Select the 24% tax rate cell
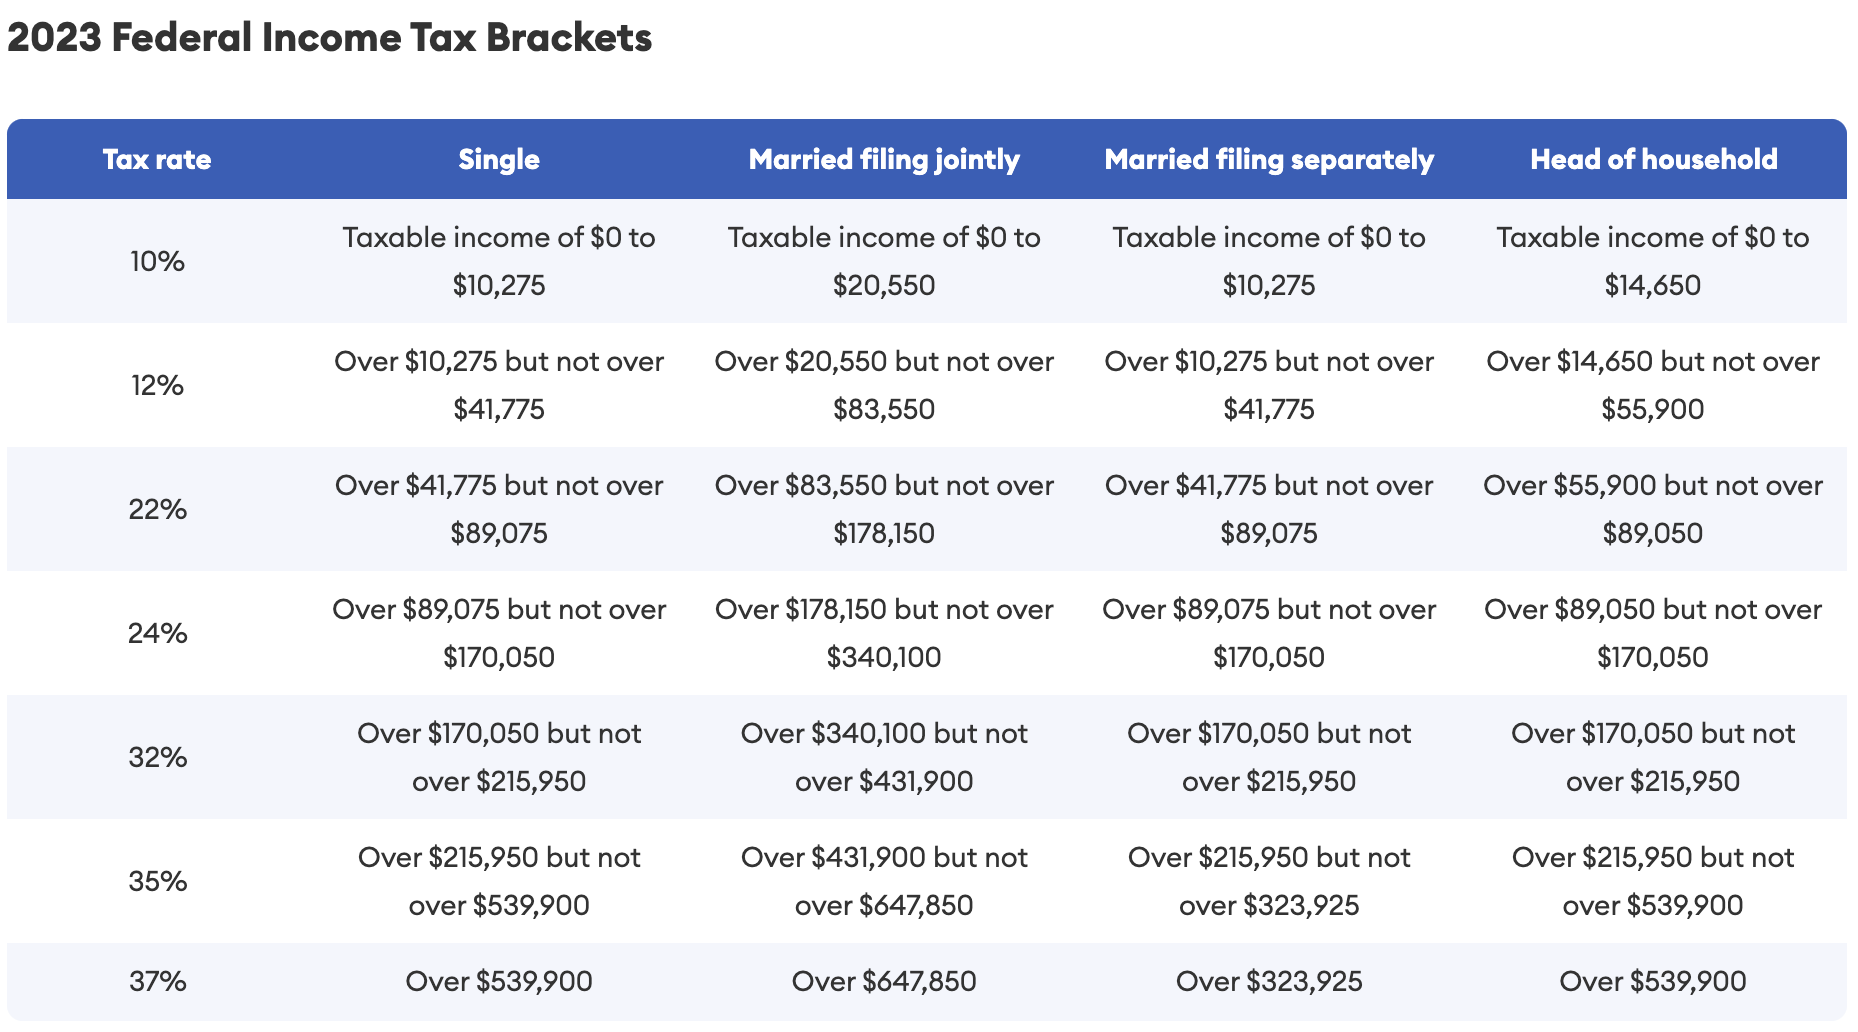Viewport: 1858px width, 1032px height. click(x=157, y=634)
